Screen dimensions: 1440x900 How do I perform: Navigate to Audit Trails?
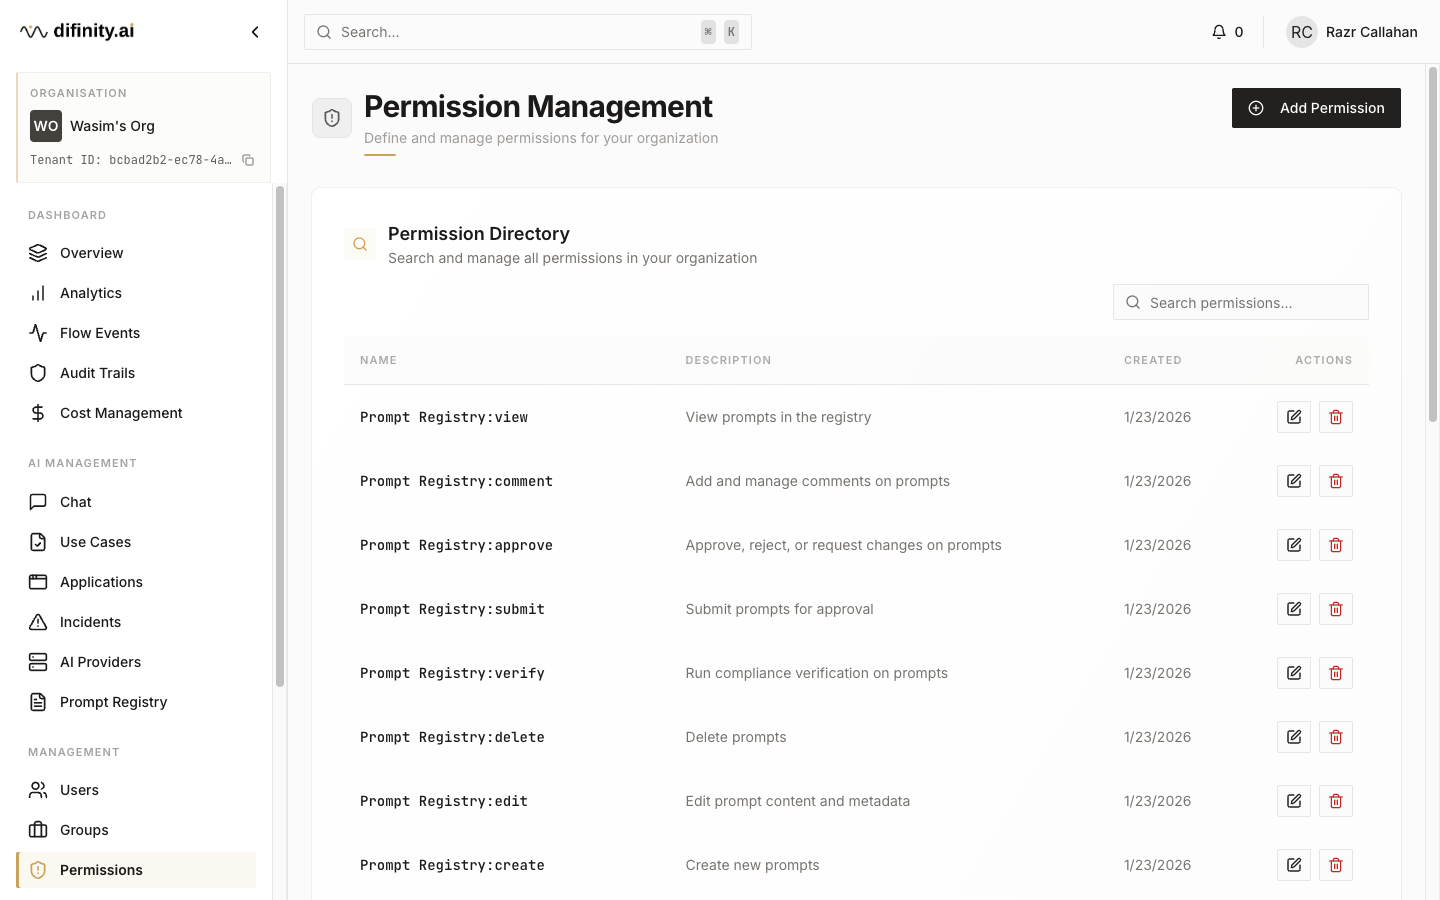pyautogui.click(x=136, y=373)
